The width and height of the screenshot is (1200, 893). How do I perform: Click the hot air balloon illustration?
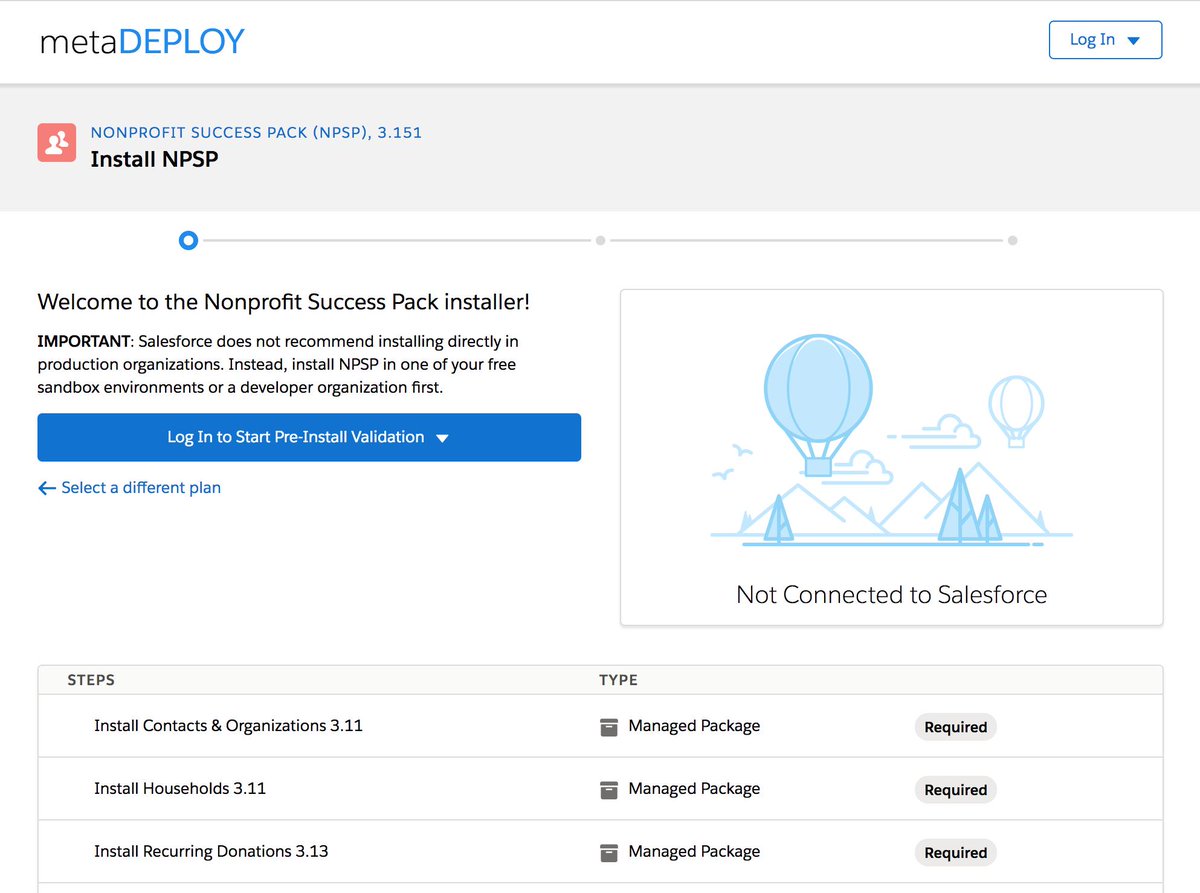[x=891, y=440]
